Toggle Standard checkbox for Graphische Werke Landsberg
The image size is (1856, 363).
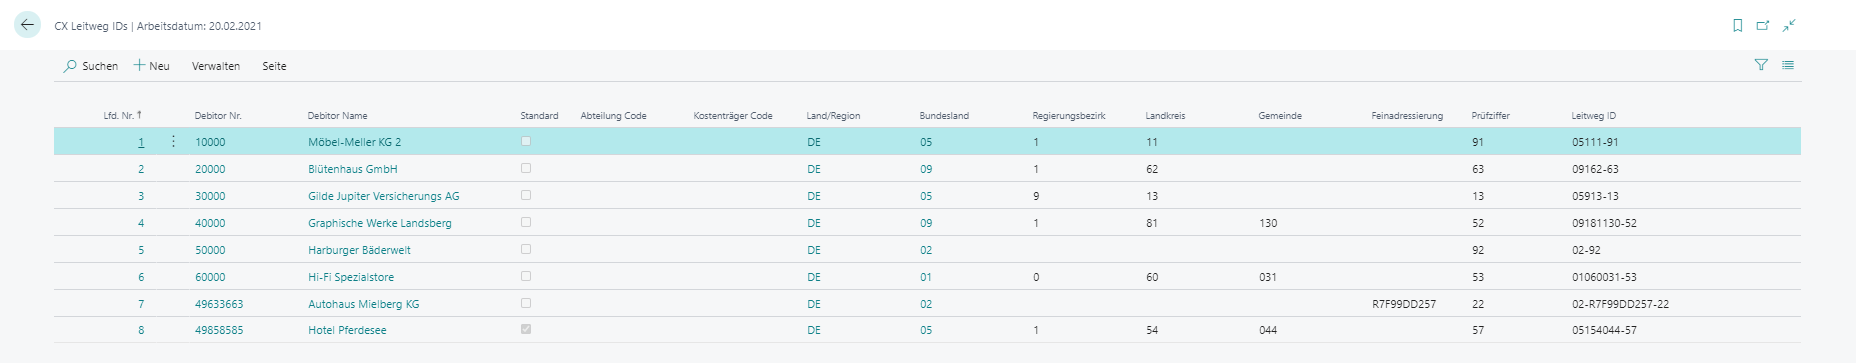point(526,222)
